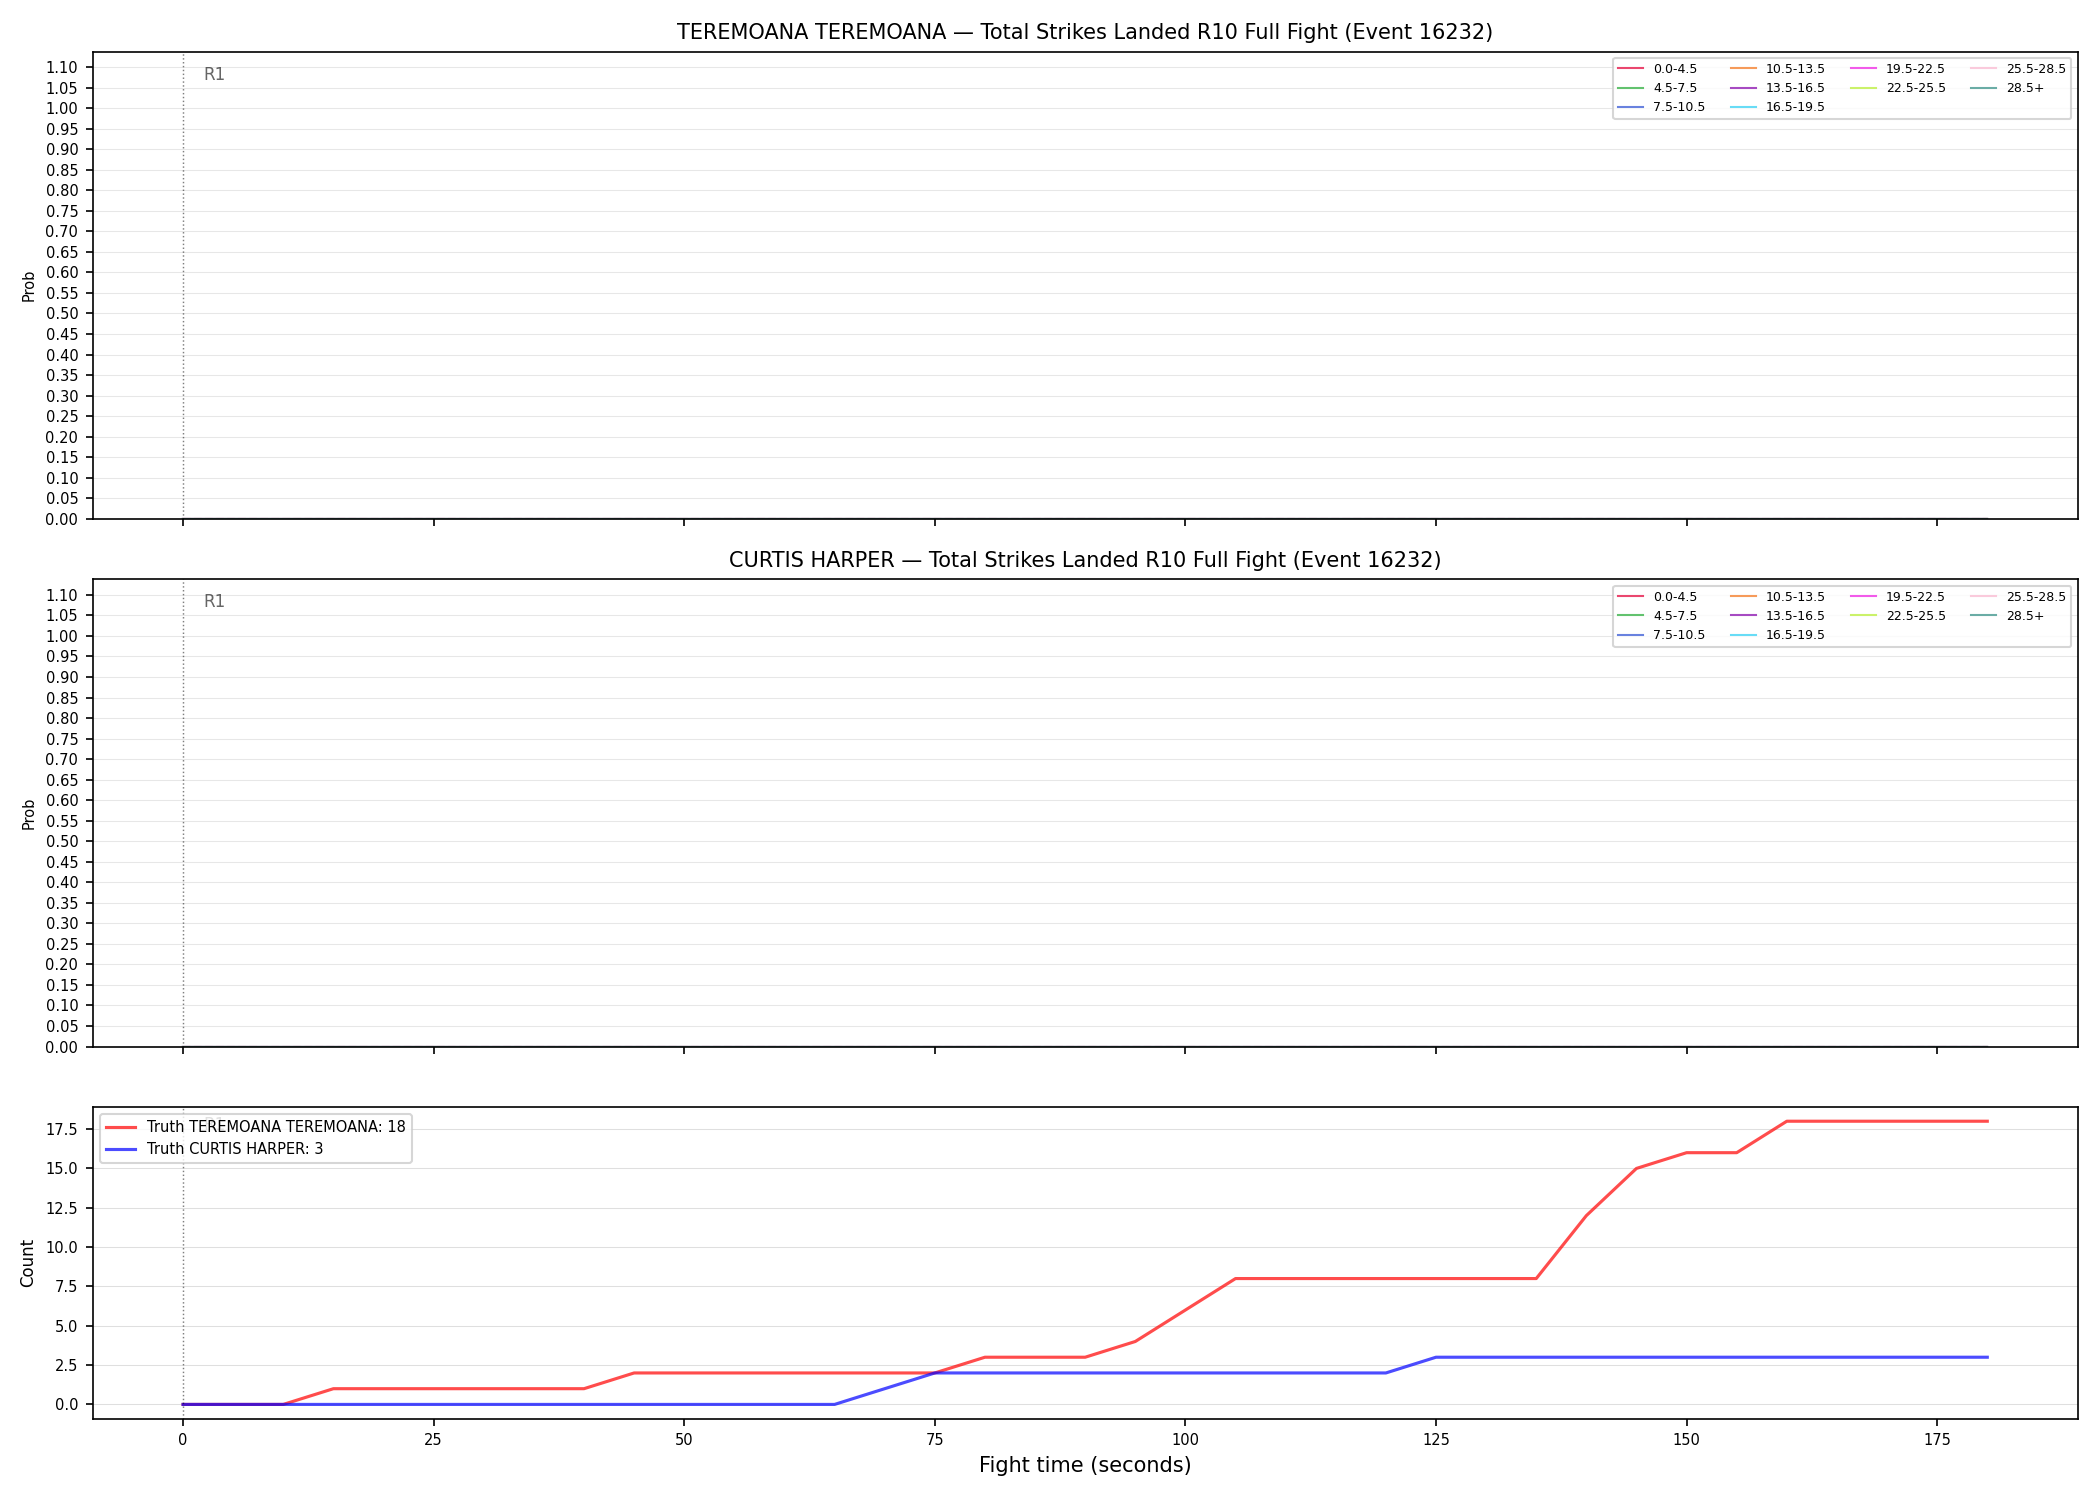Viewport: 2100px width, 1500px height.
Task: Click Count axis tick '5.0'
Action: (65, 1326)
